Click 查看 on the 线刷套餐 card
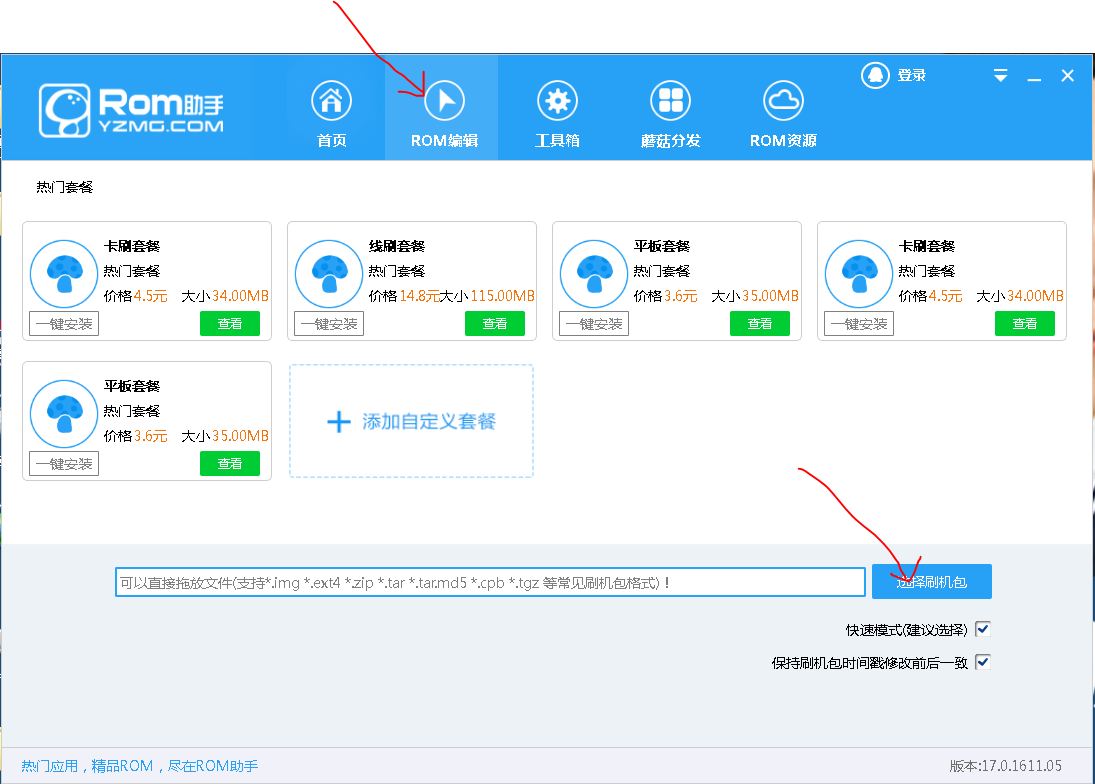Viewport: 1095px width, 784px height. pos(494,323)
